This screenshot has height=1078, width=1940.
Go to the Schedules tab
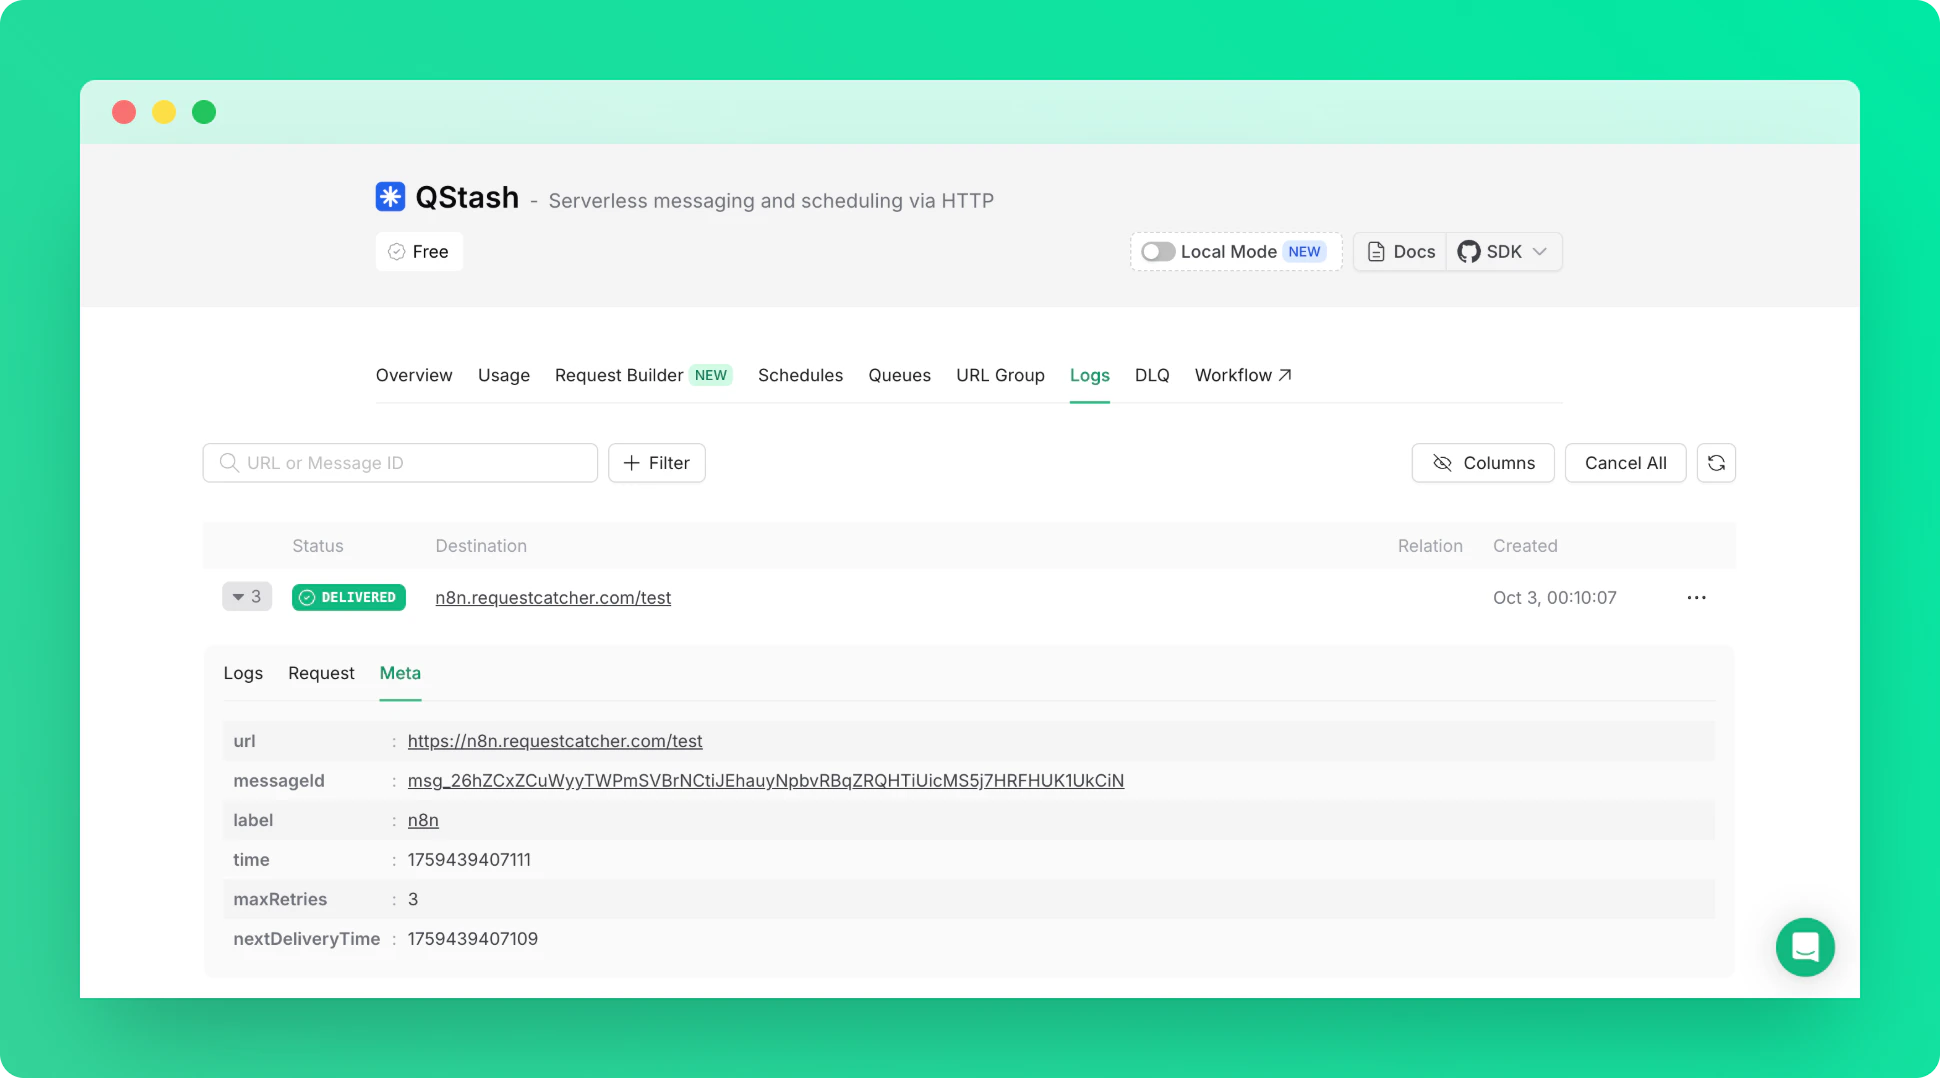[800, 375]
